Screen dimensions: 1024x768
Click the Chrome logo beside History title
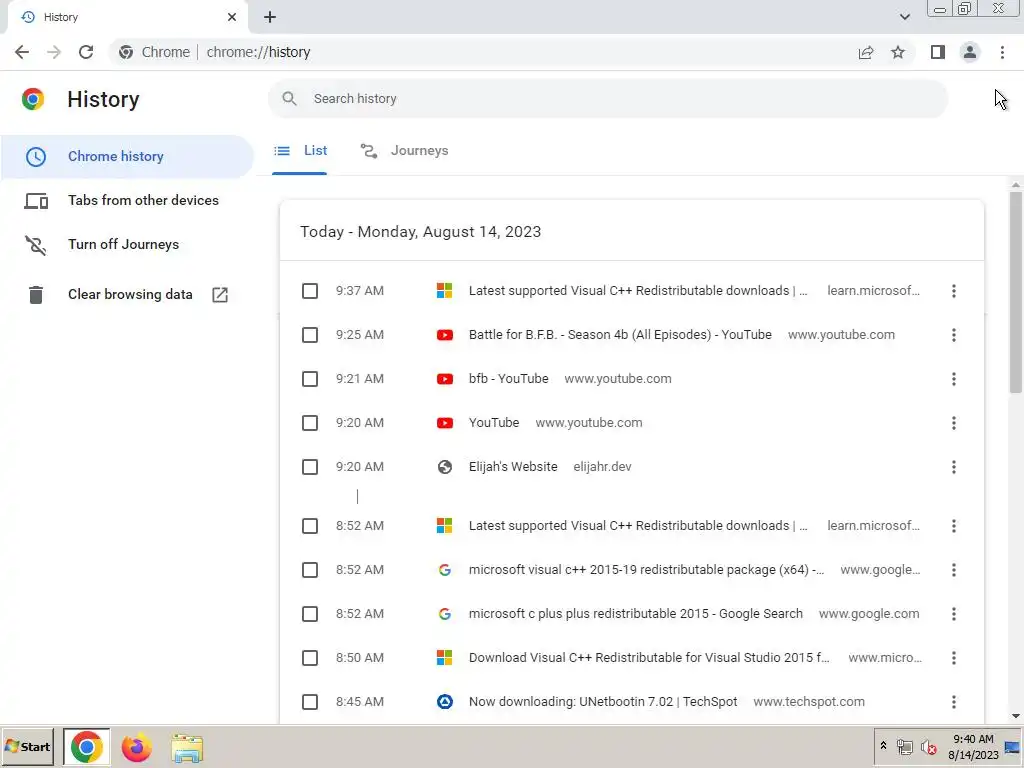click(33, 99)
